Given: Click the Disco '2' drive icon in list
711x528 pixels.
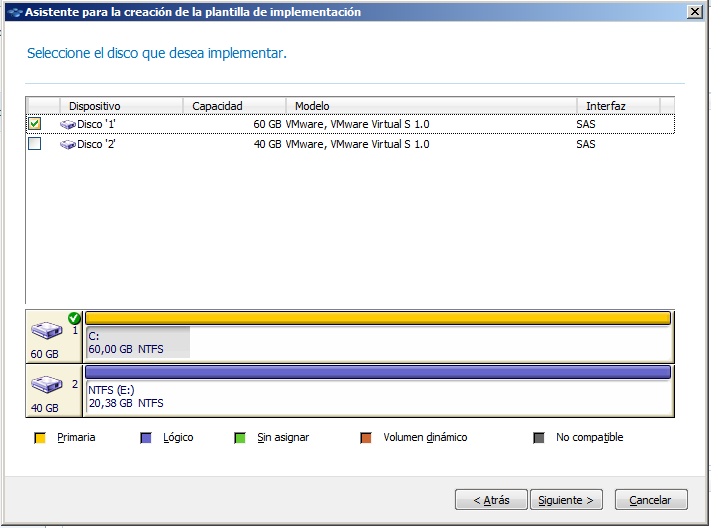Looking at the screenshot, I should click(x=68, y=144).
